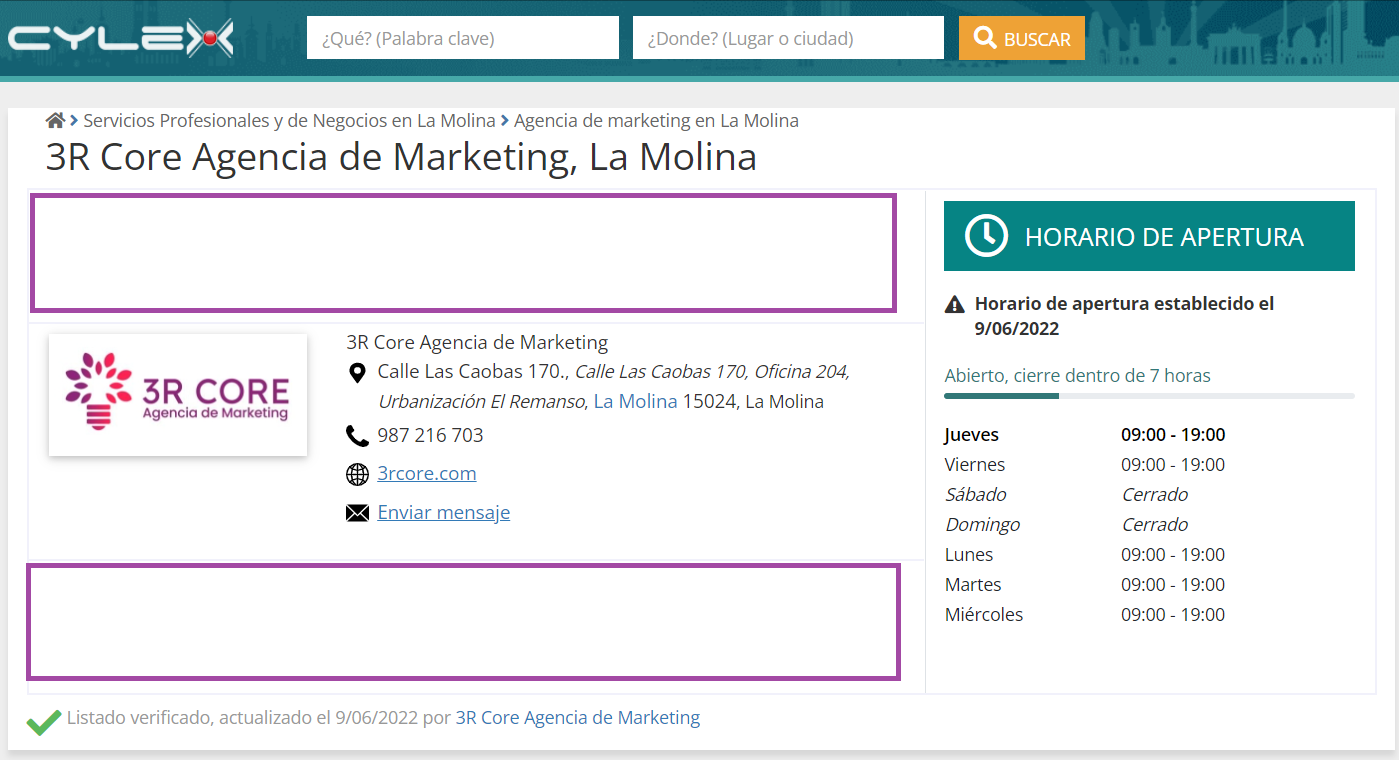Image resolution: width=1399 pixels, height=760 pixels.
Task: Click the page title 3R Core Agencia de Marketing, La Molina
Action: point(401,158)
